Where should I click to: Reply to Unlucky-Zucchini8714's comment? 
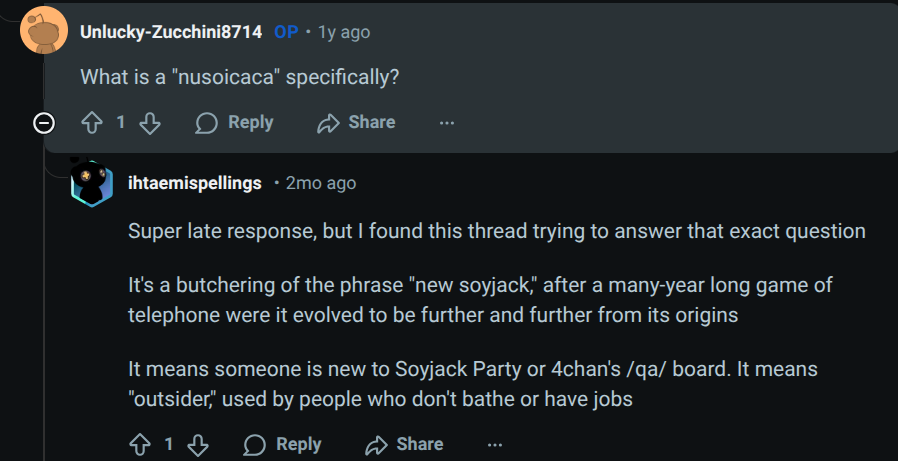(235, 123)
